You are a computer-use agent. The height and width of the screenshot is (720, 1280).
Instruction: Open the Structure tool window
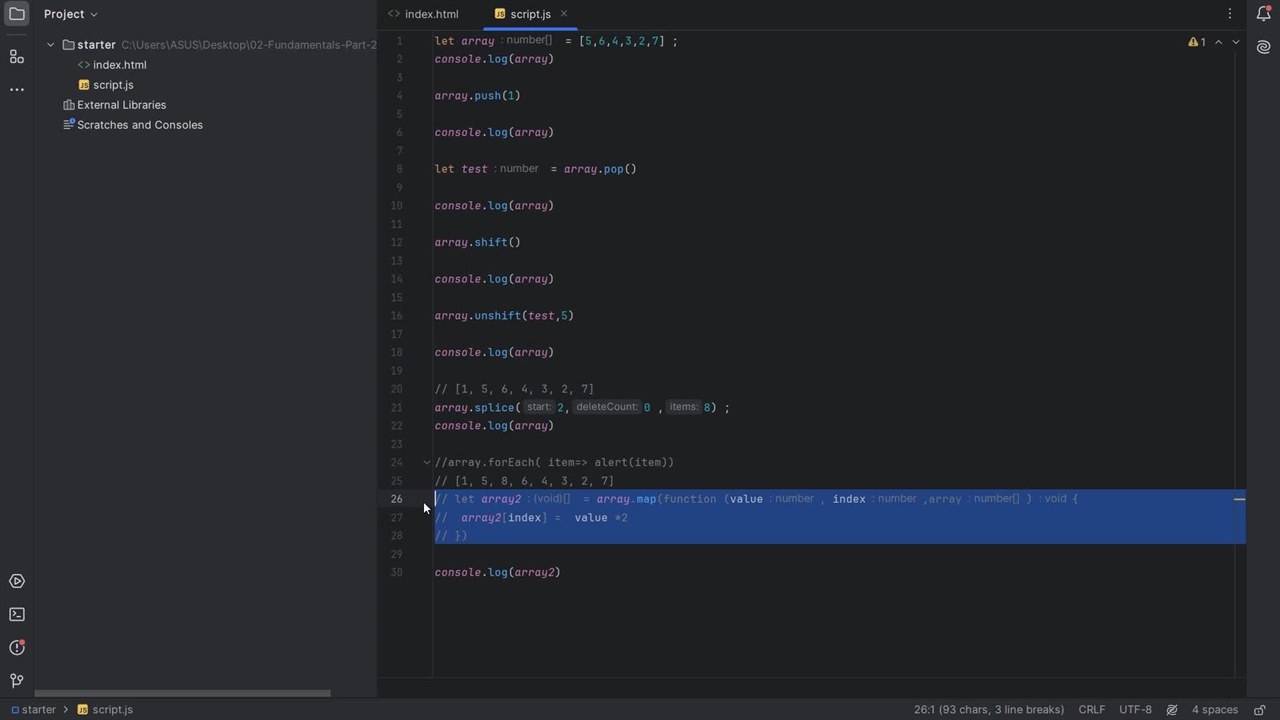coord(17,57)
